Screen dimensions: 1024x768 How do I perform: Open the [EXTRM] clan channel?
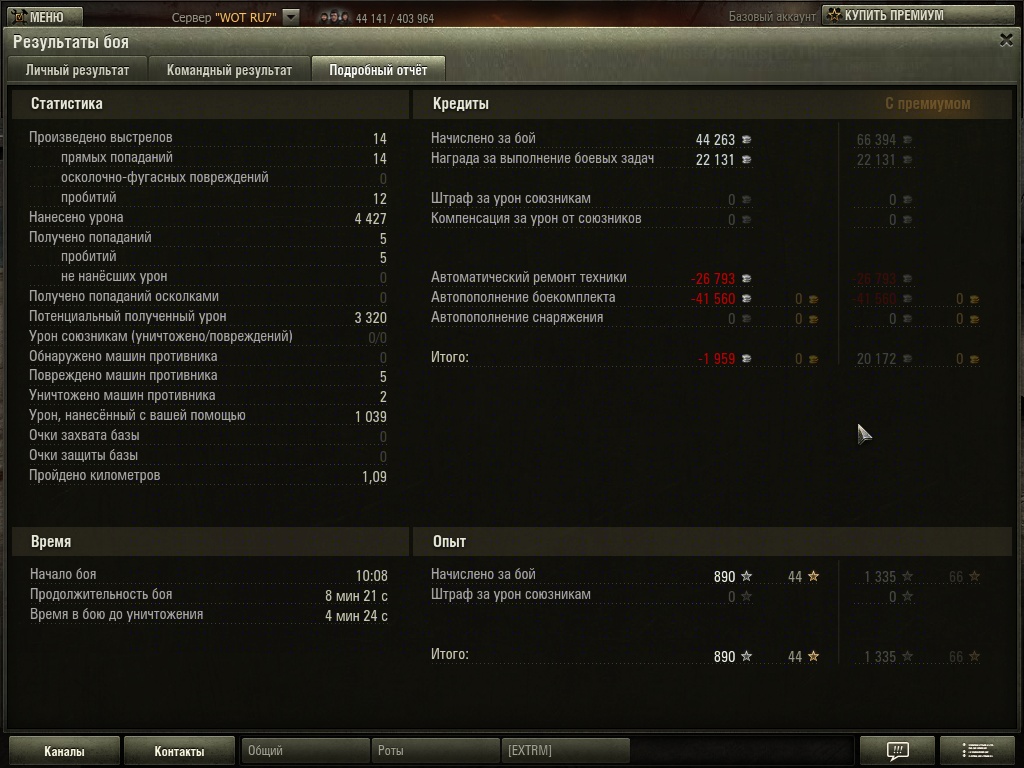coord(566,751)
